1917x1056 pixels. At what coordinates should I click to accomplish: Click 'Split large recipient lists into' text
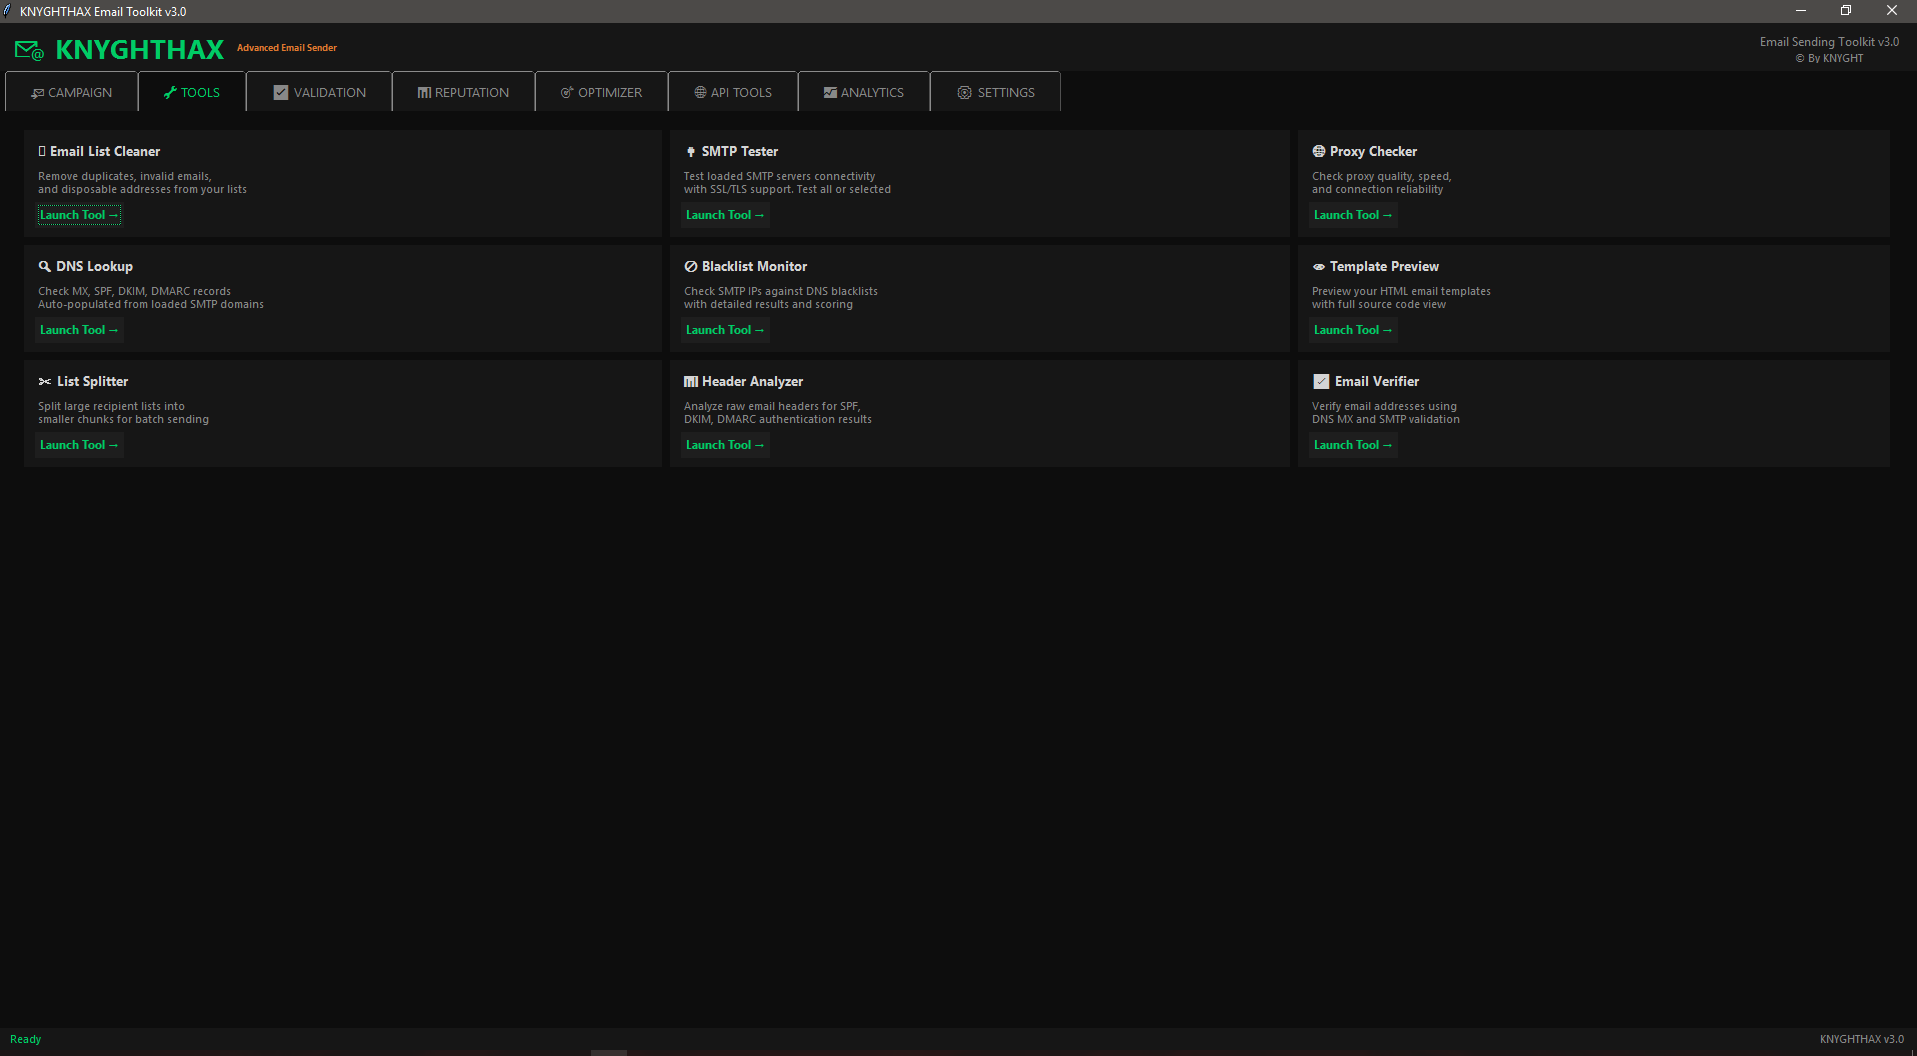pos(111,406)
